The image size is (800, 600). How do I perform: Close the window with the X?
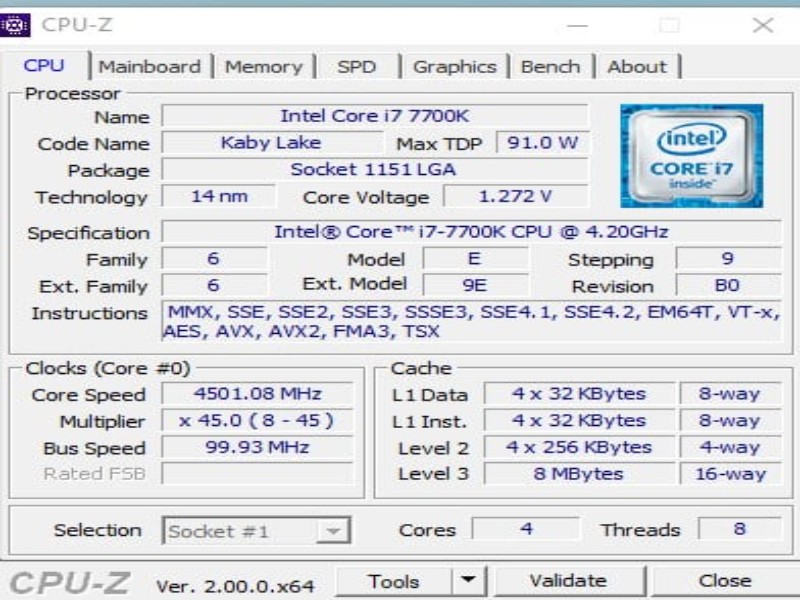pyautogui.click(x=763, y=25)
